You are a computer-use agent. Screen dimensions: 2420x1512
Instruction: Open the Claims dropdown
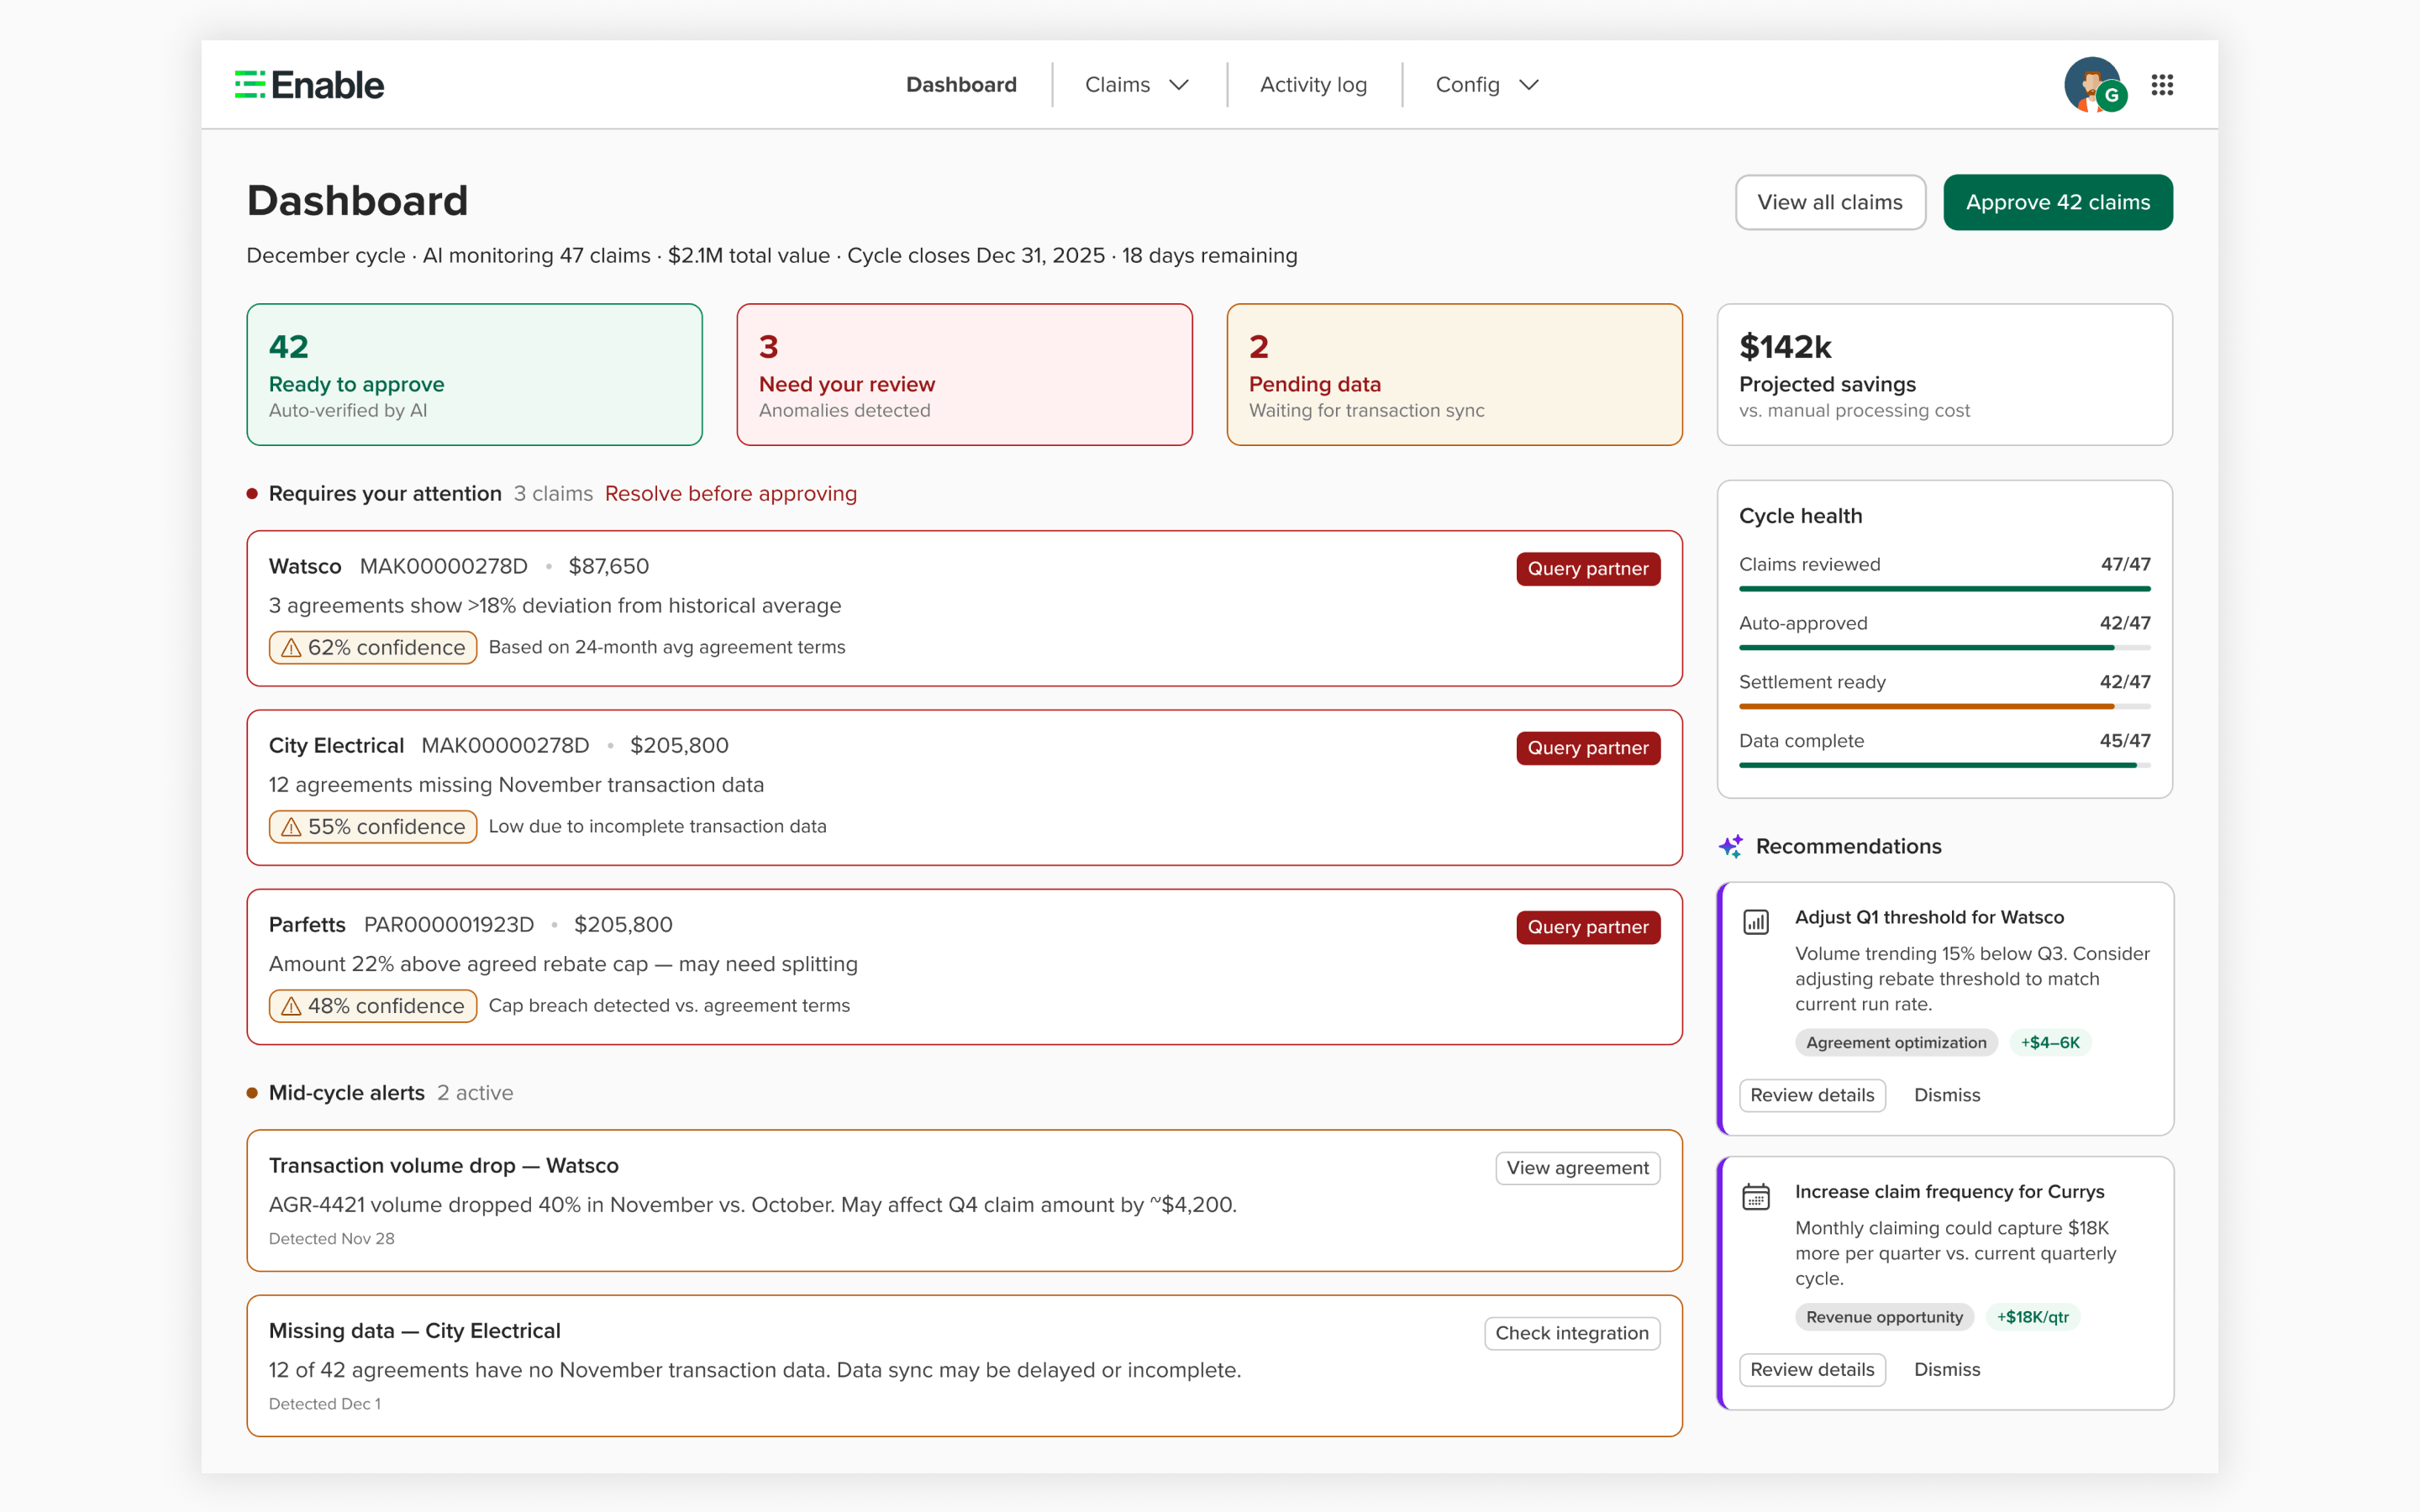[x=1136, y=84]
